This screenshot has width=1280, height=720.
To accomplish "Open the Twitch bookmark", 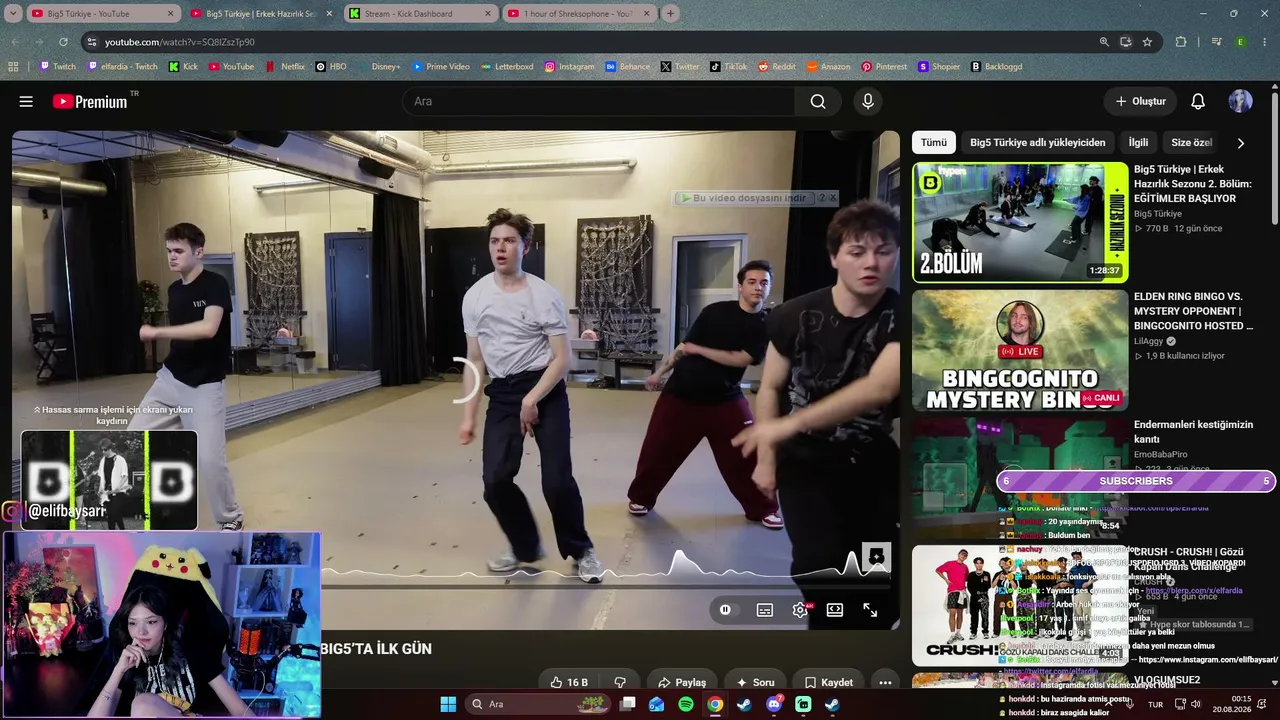I will [x=57, y=67].
